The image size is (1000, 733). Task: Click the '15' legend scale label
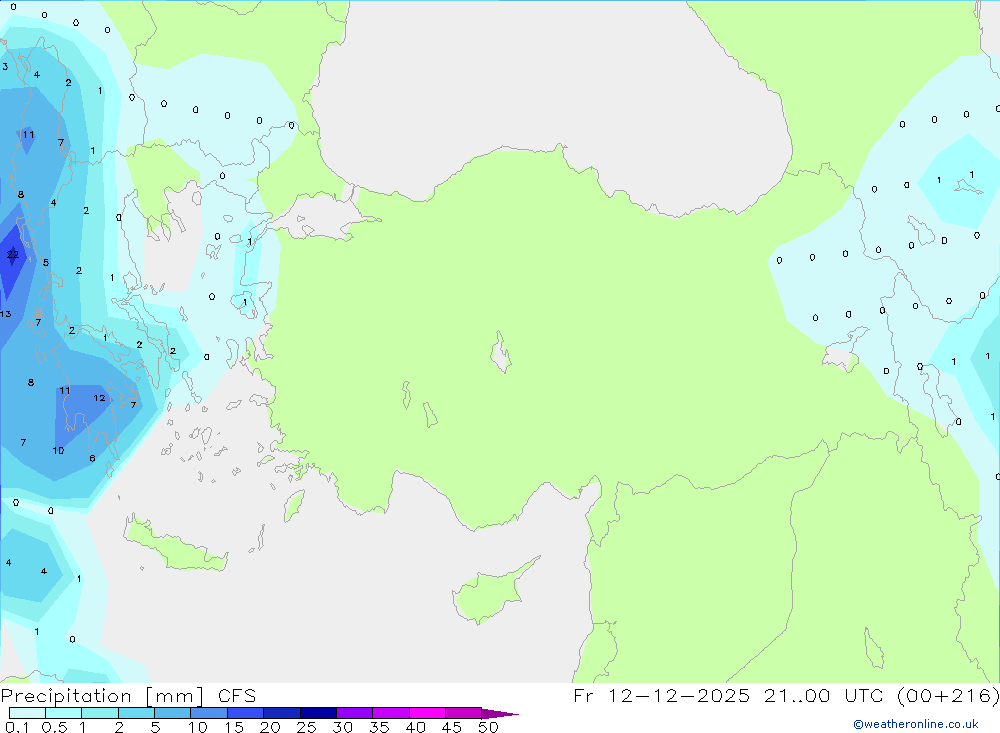[x=234, y=727]
